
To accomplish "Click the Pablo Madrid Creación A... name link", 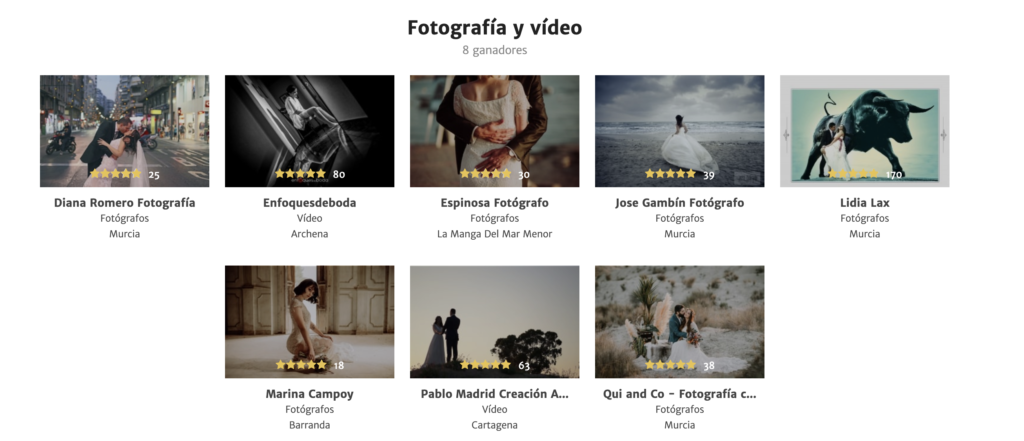I will tap(494, 394).
